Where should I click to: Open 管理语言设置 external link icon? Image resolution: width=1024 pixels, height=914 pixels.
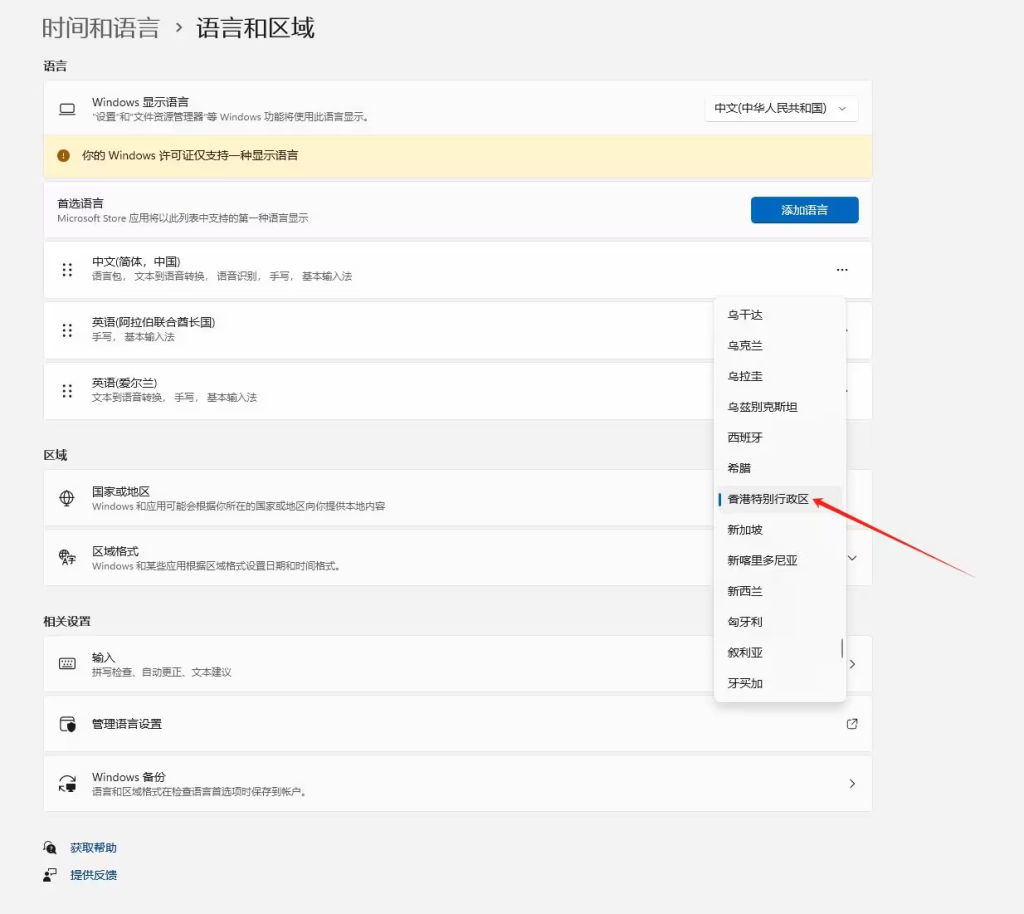click(x=852, y=724)
